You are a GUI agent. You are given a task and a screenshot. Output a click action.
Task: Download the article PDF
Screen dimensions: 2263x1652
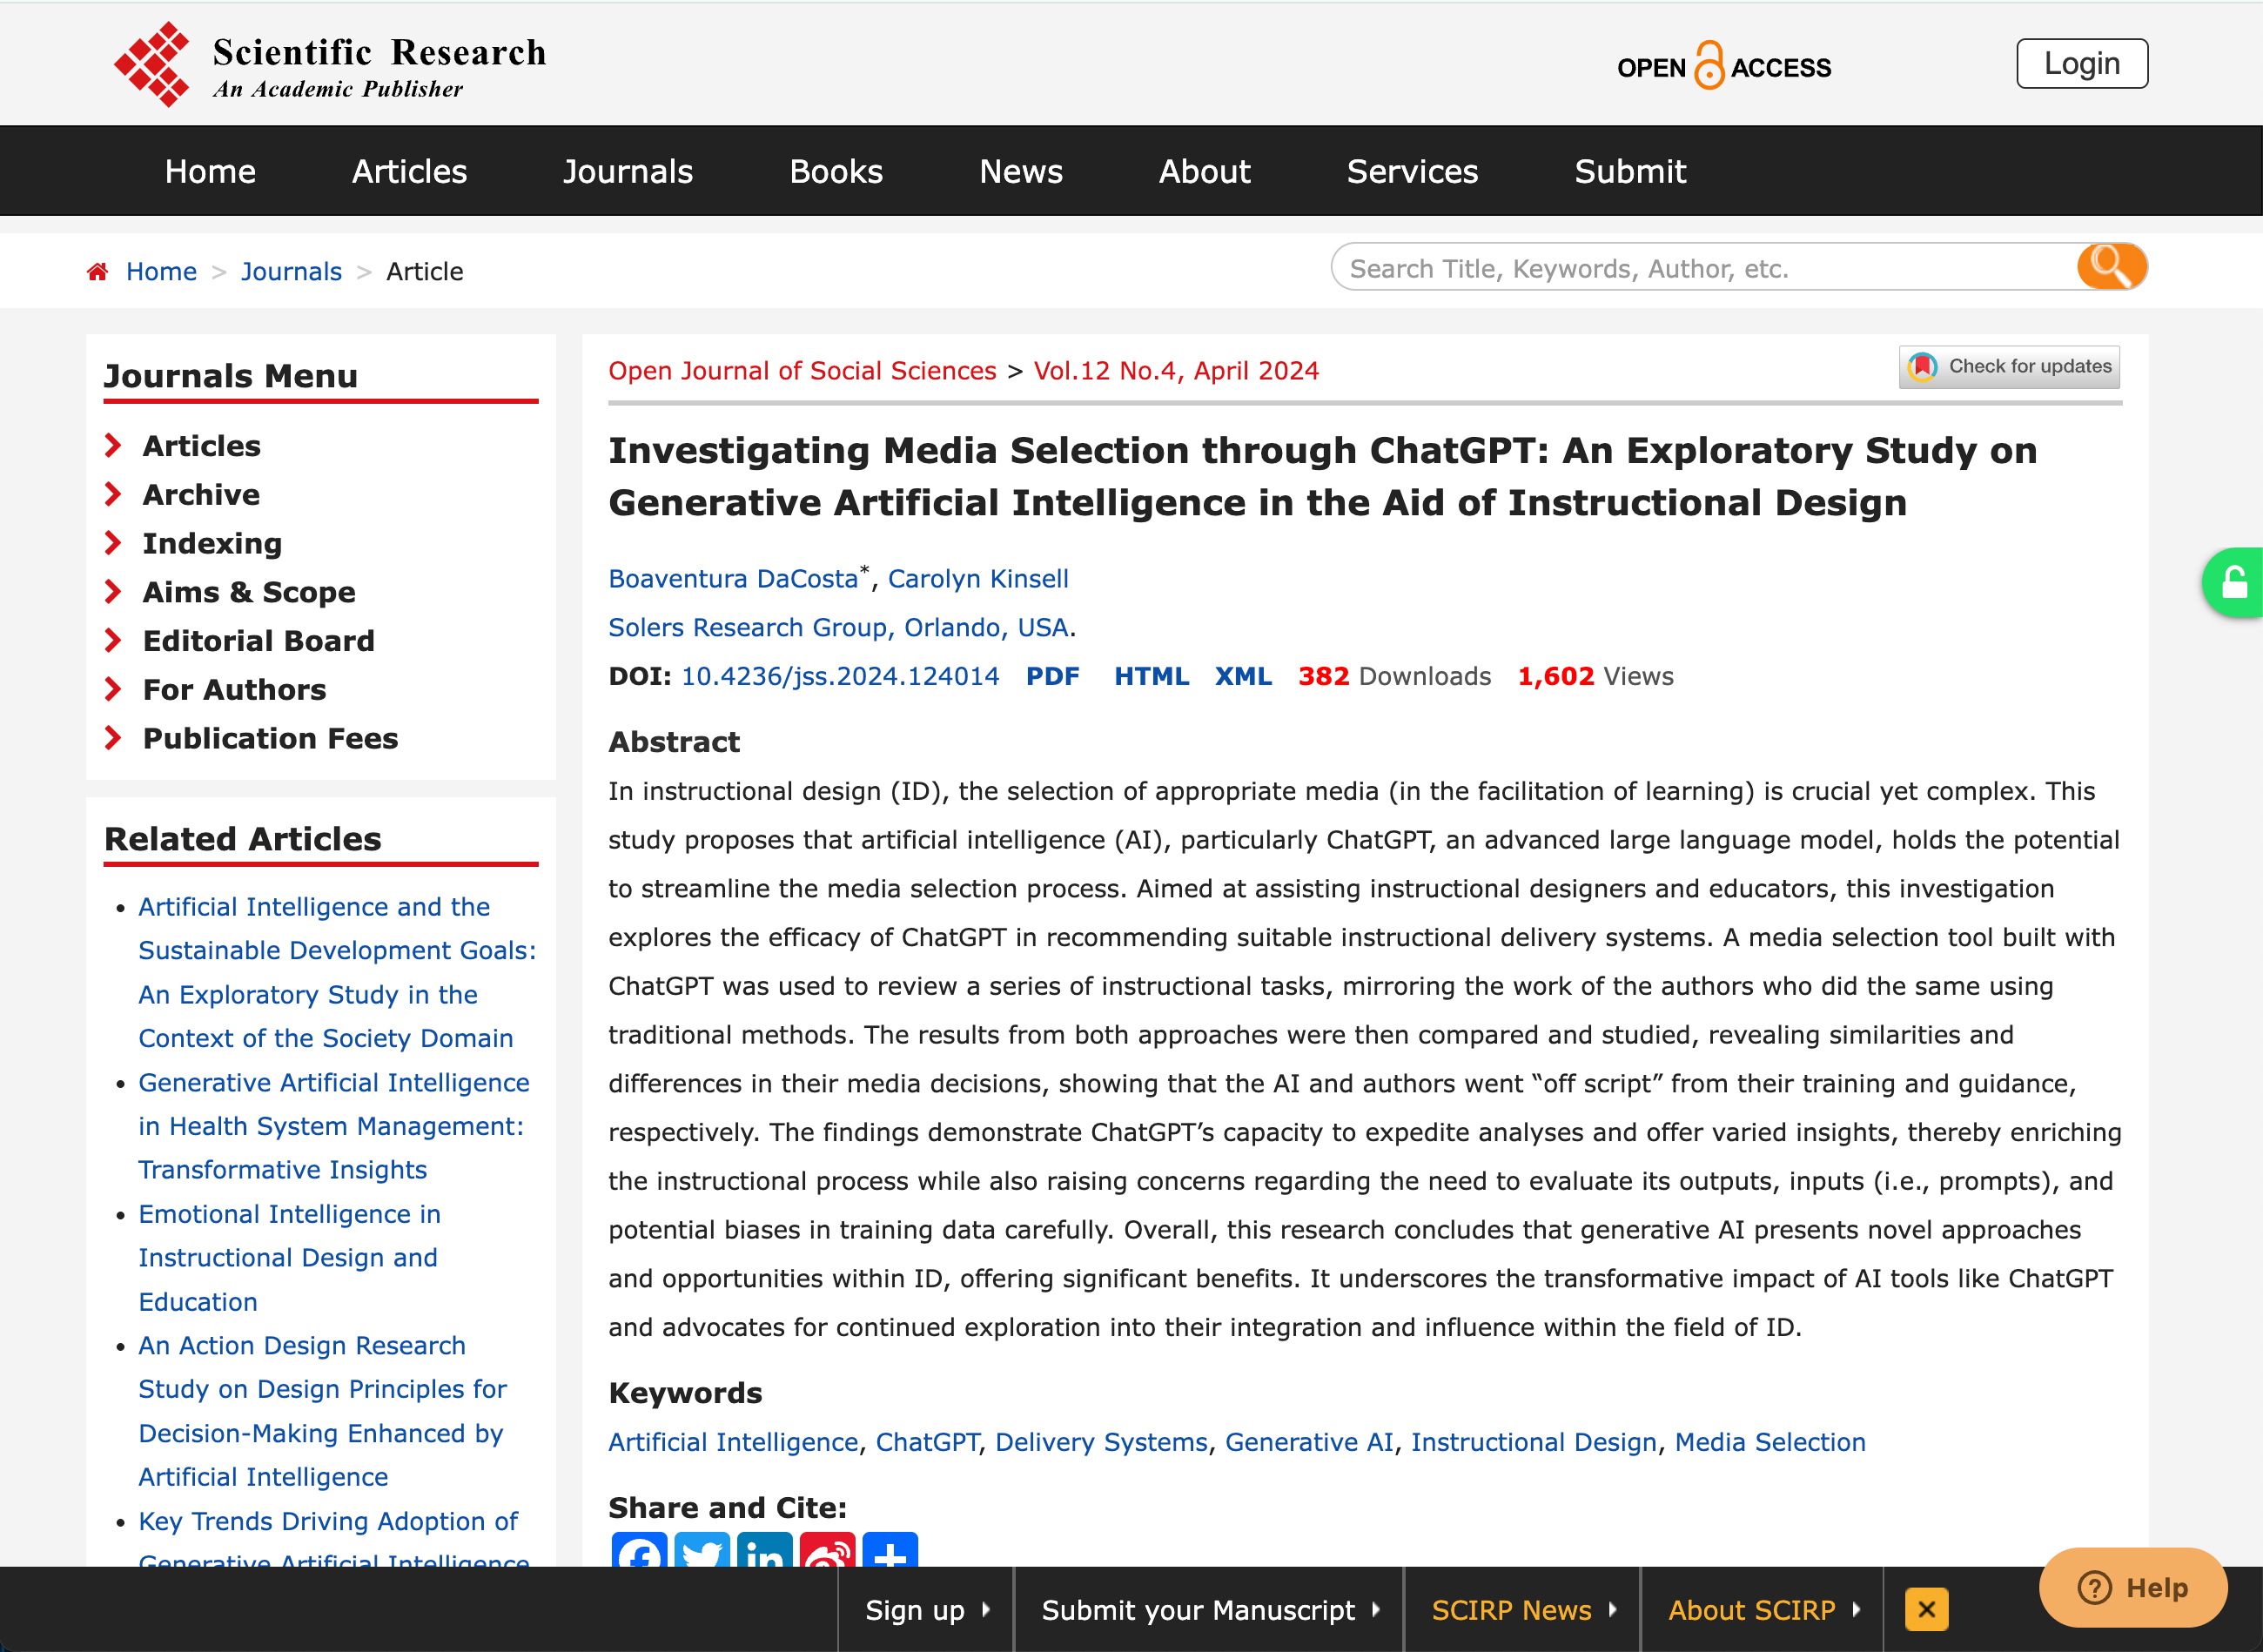(1052, 676)
